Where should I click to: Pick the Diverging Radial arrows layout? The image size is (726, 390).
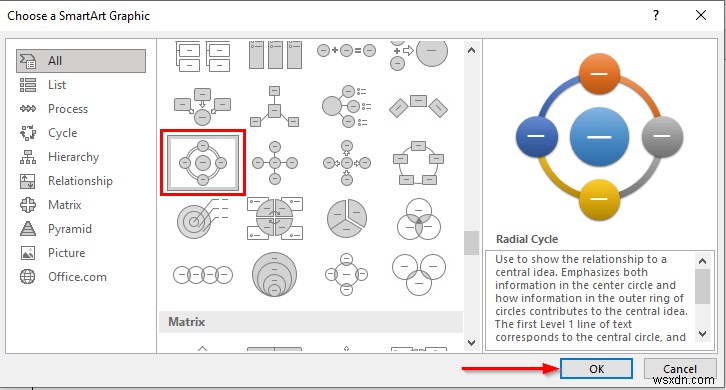pyautogui.click(x=347, y=163)
